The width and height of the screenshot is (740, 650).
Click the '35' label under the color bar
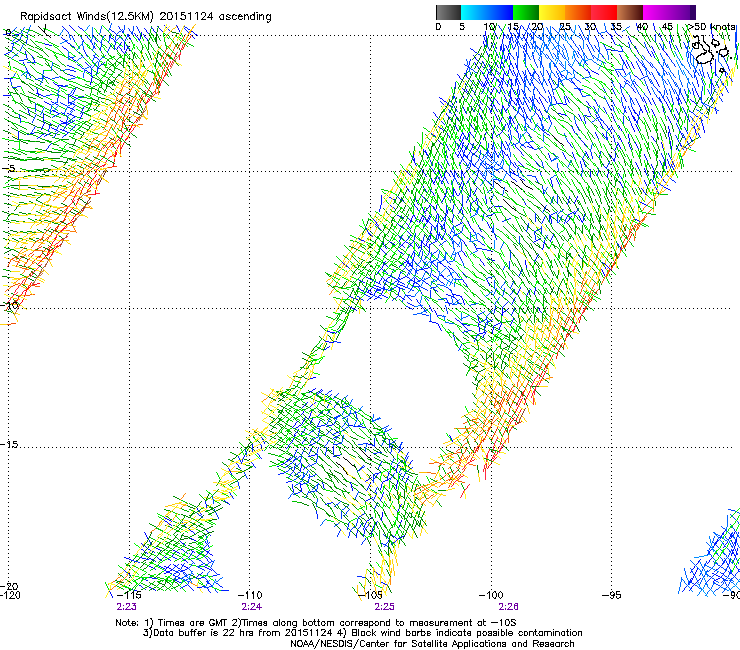[616, 27]
